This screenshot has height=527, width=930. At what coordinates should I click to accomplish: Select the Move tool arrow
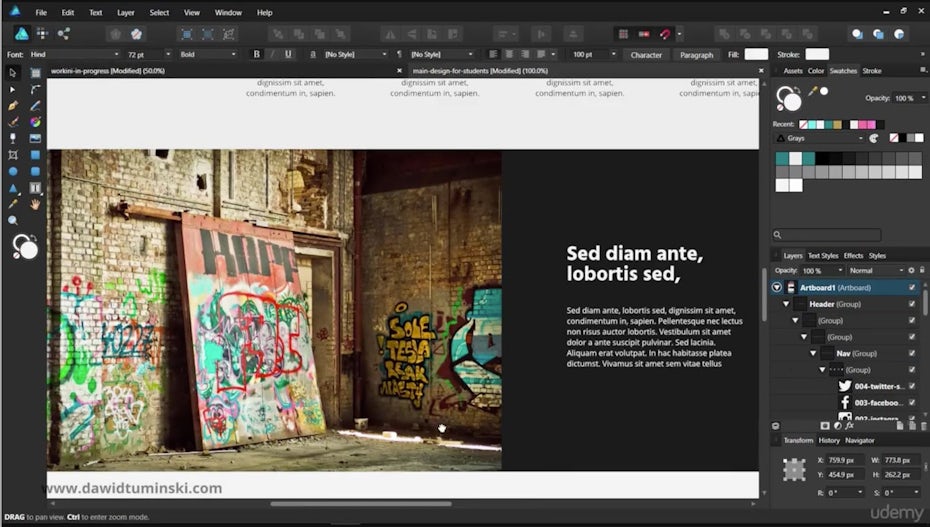click(x=13, y=73)
